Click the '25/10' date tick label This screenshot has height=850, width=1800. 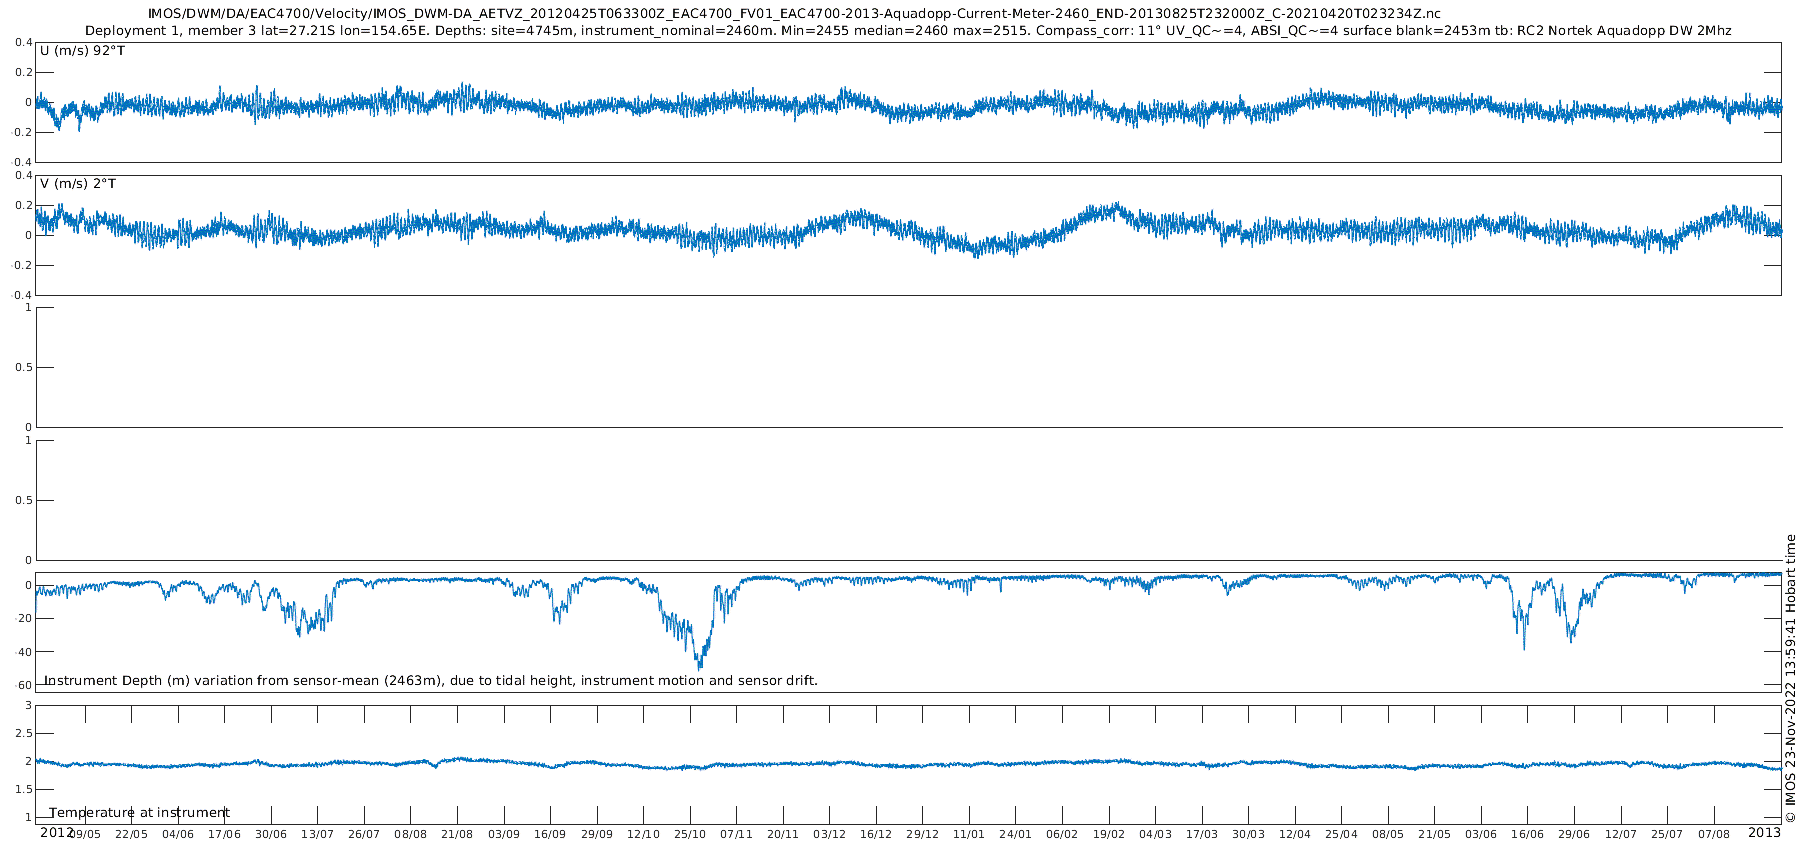[690, 834]
